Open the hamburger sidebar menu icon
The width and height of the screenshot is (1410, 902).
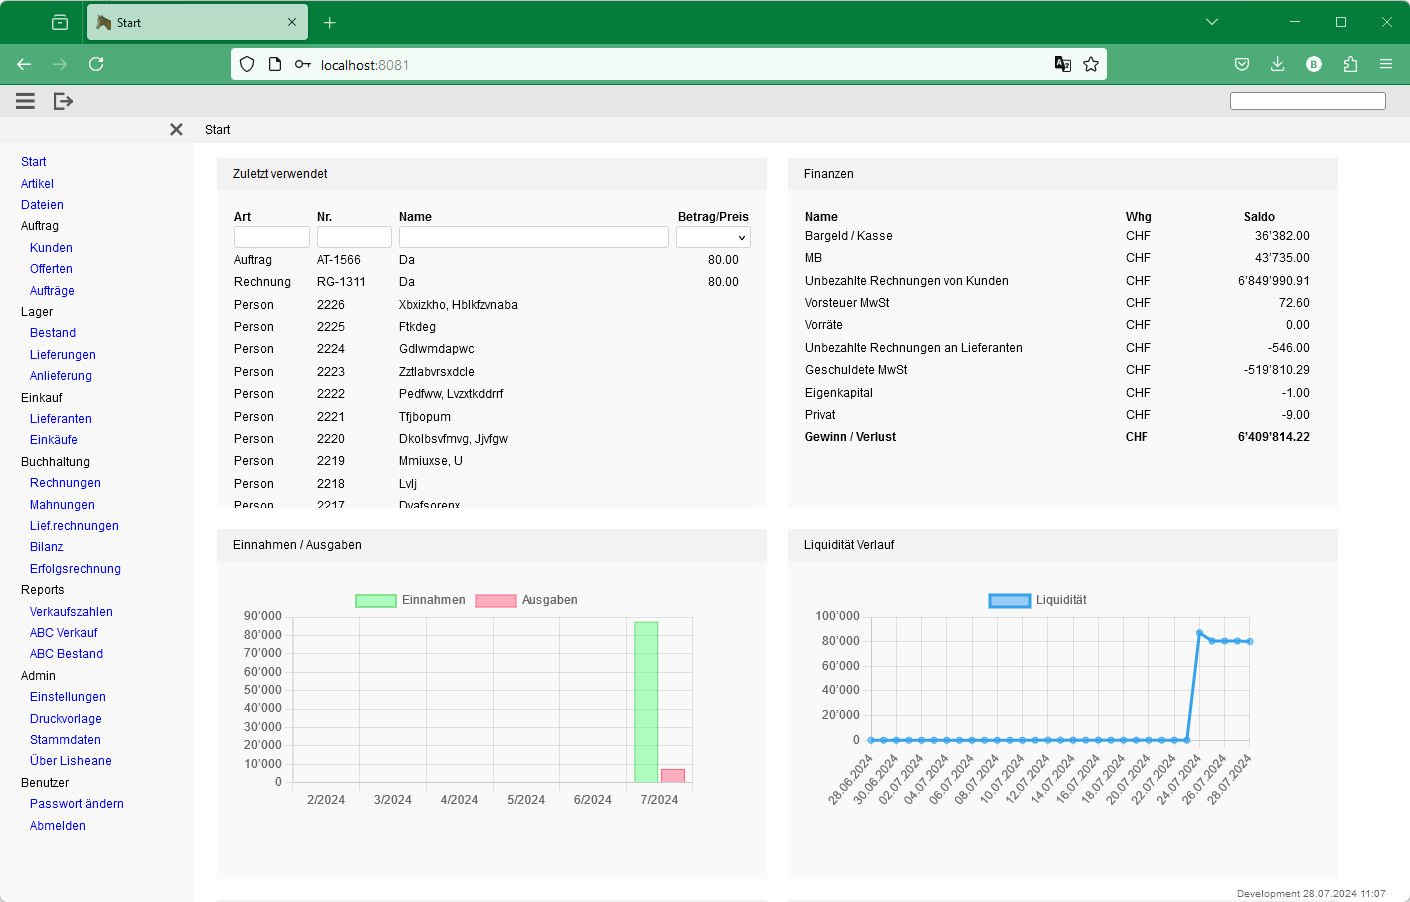coord(26,101)
